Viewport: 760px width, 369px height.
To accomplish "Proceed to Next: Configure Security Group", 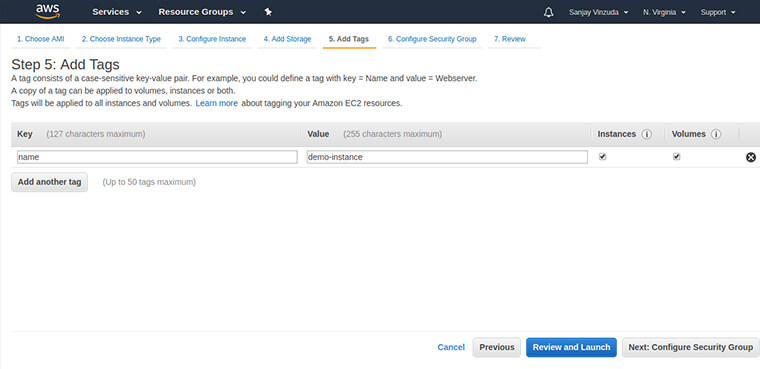I will pyautogui.click(x=691, y=347).
